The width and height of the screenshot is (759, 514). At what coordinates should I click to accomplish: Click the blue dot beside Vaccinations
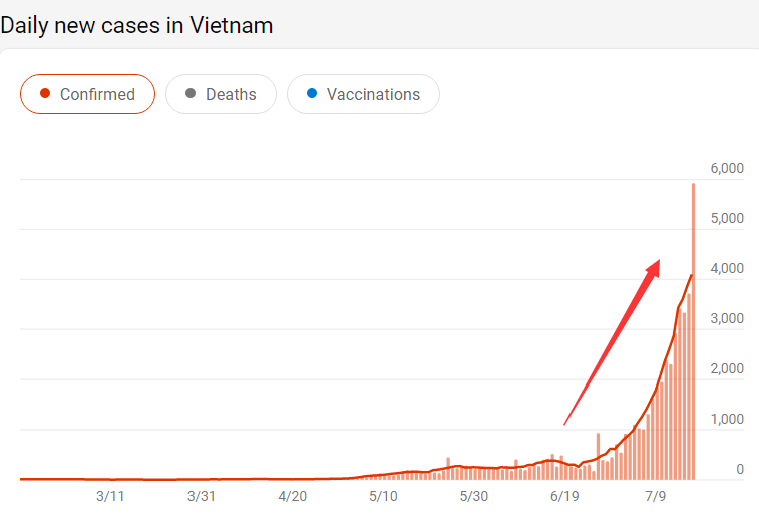click(312, 95)
